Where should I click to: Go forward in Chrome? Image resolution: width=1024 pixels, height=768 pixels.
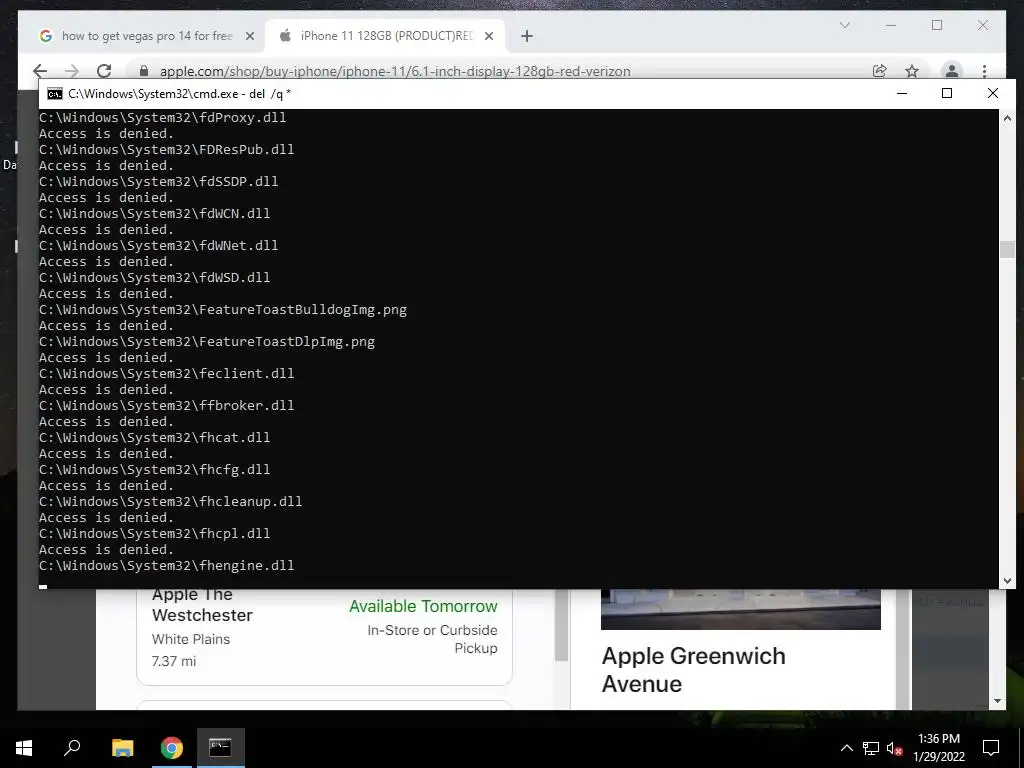point(72,71)
